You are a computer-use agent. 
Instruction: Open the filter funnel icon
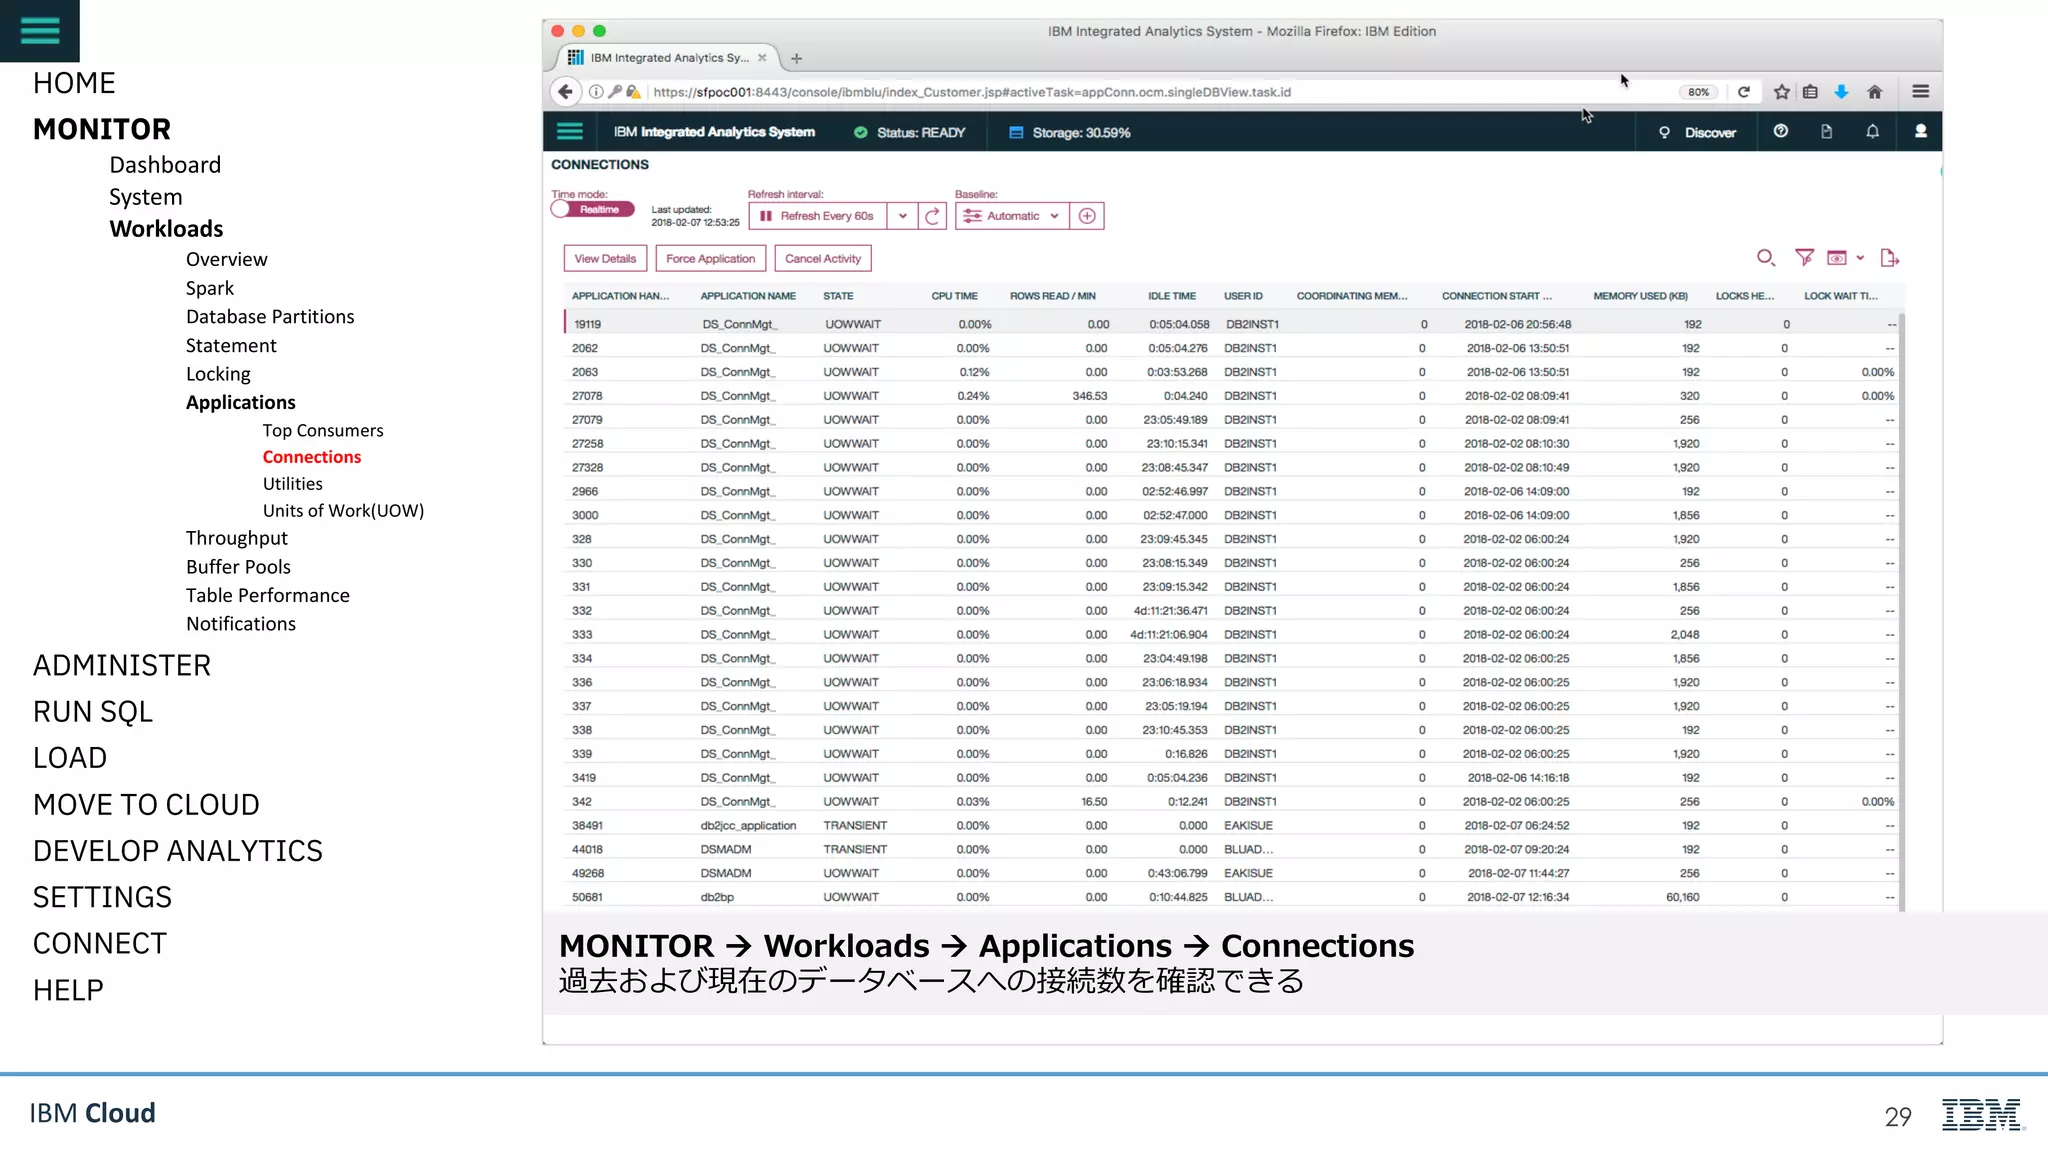pyautogui.click(x=1804, y=258)
